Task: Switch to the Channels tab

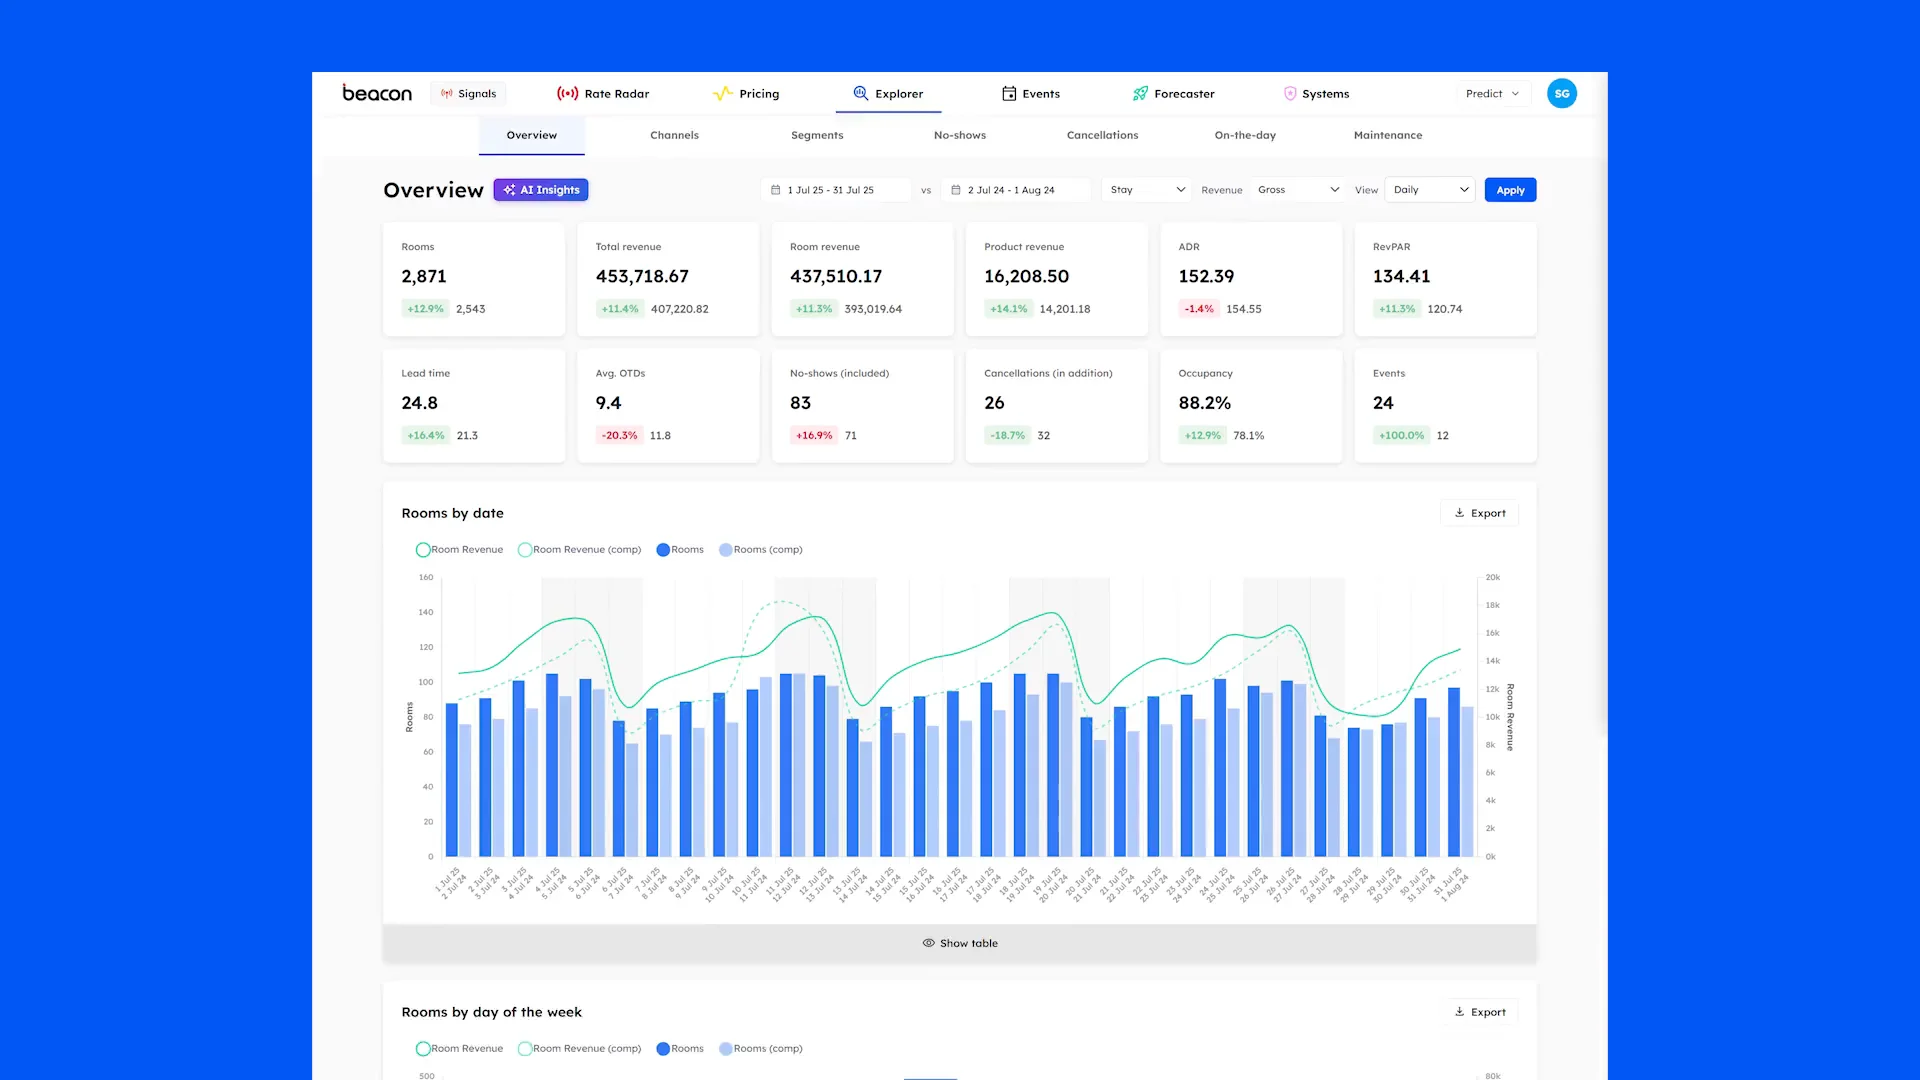Action: click(674, 135)
